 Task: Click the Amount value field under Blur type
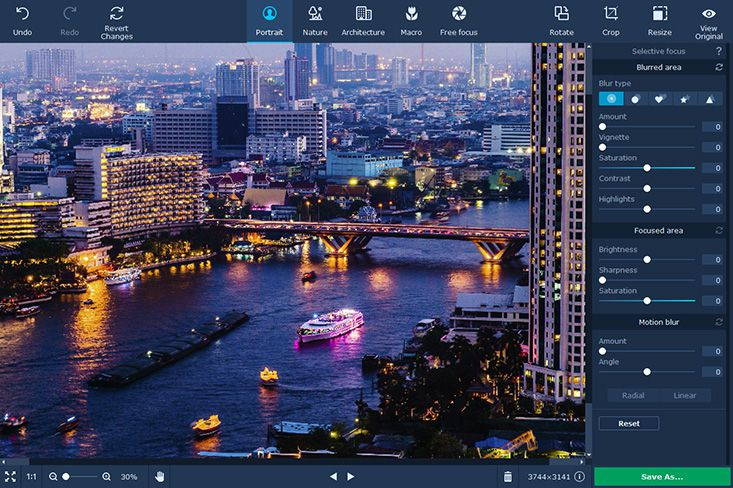[x=712, y=127]
